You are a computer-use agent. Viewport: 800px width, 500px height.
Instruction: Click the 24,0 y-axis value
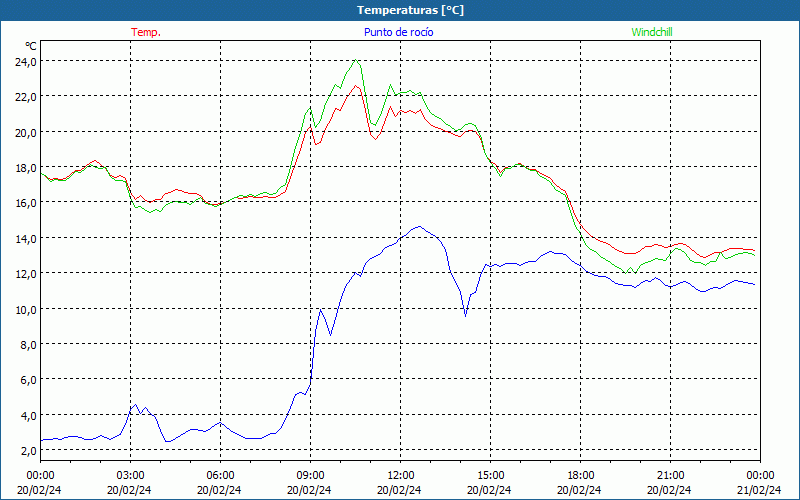(x=26, y=61)
